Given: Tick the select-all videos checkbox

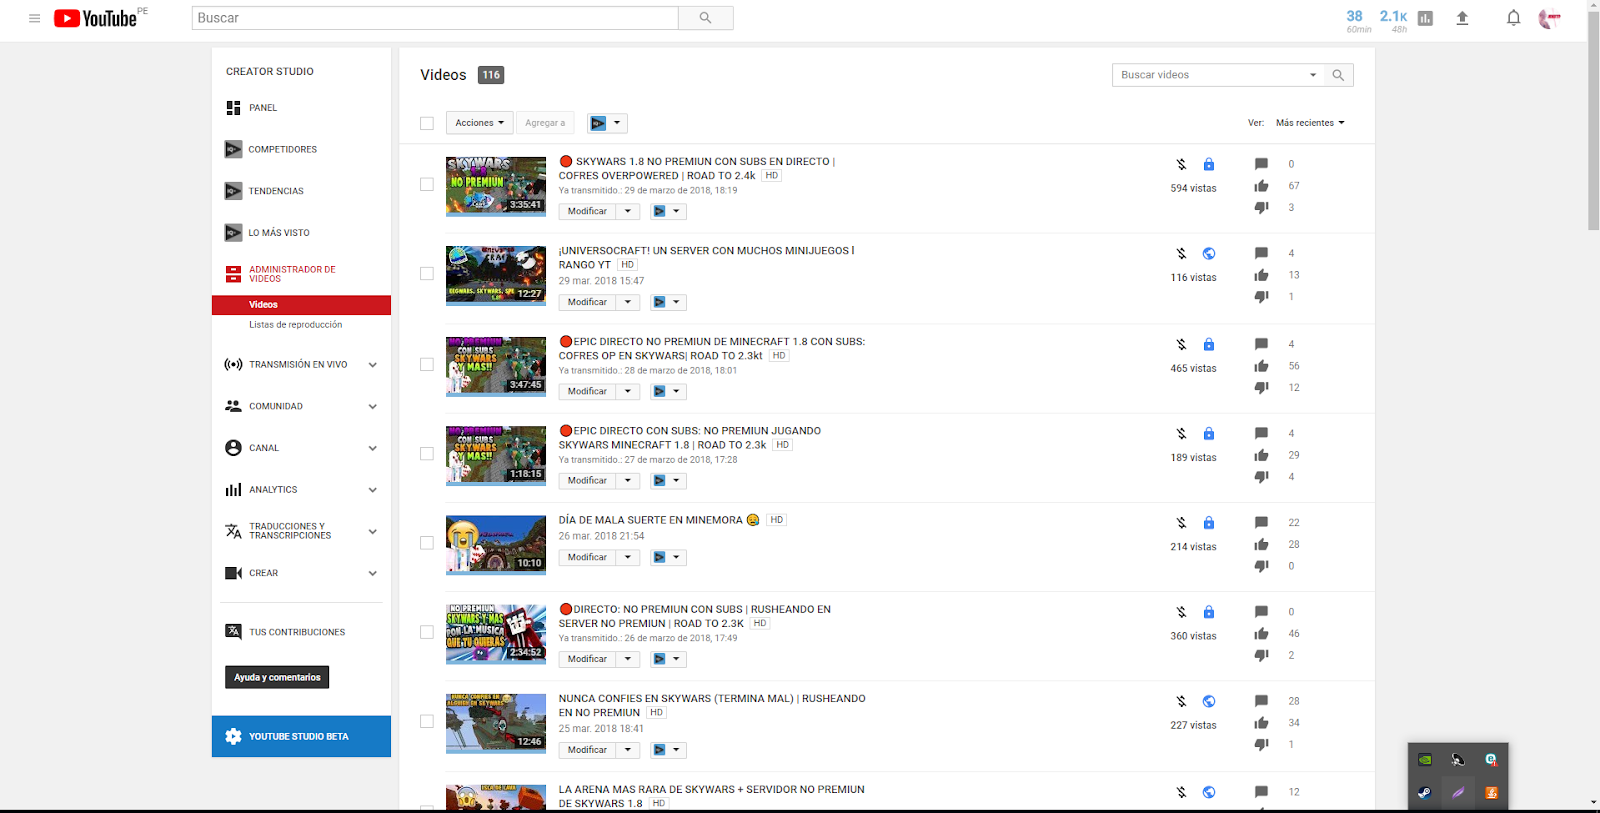Looking at the screenshot, I should click(427, 124).
